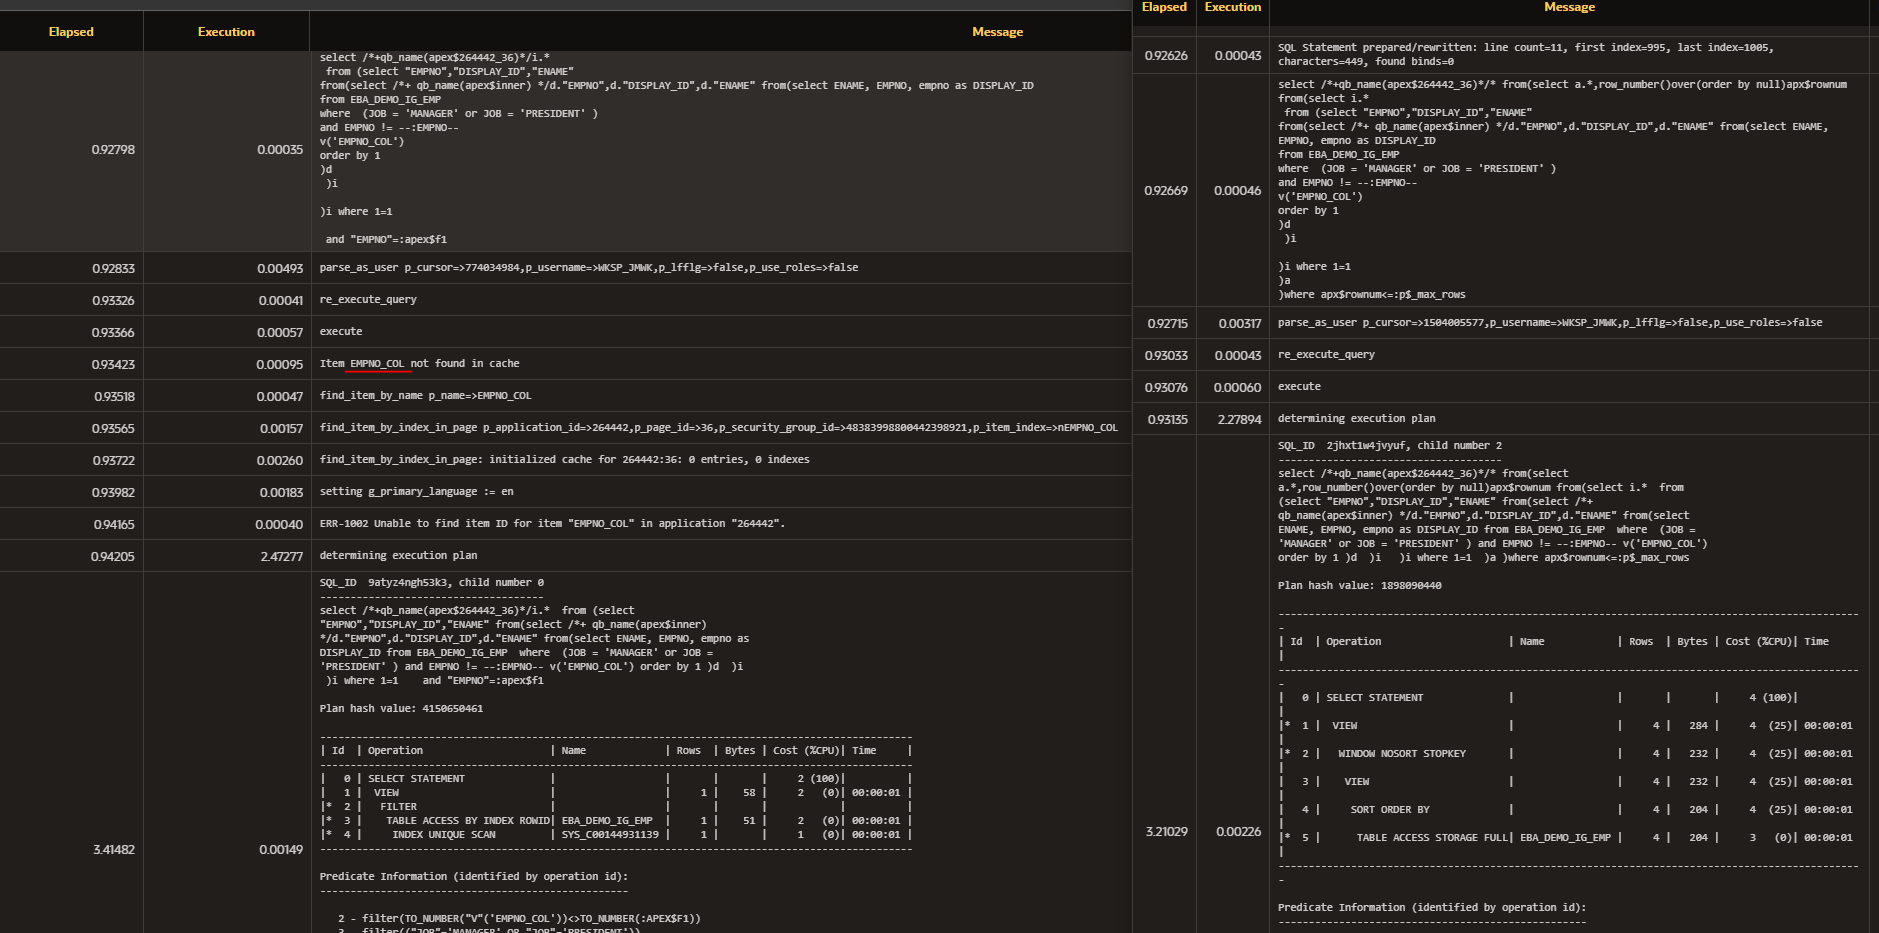
Task: Select the ERR-1002 unable to find item message
Action: pos(552,524)
